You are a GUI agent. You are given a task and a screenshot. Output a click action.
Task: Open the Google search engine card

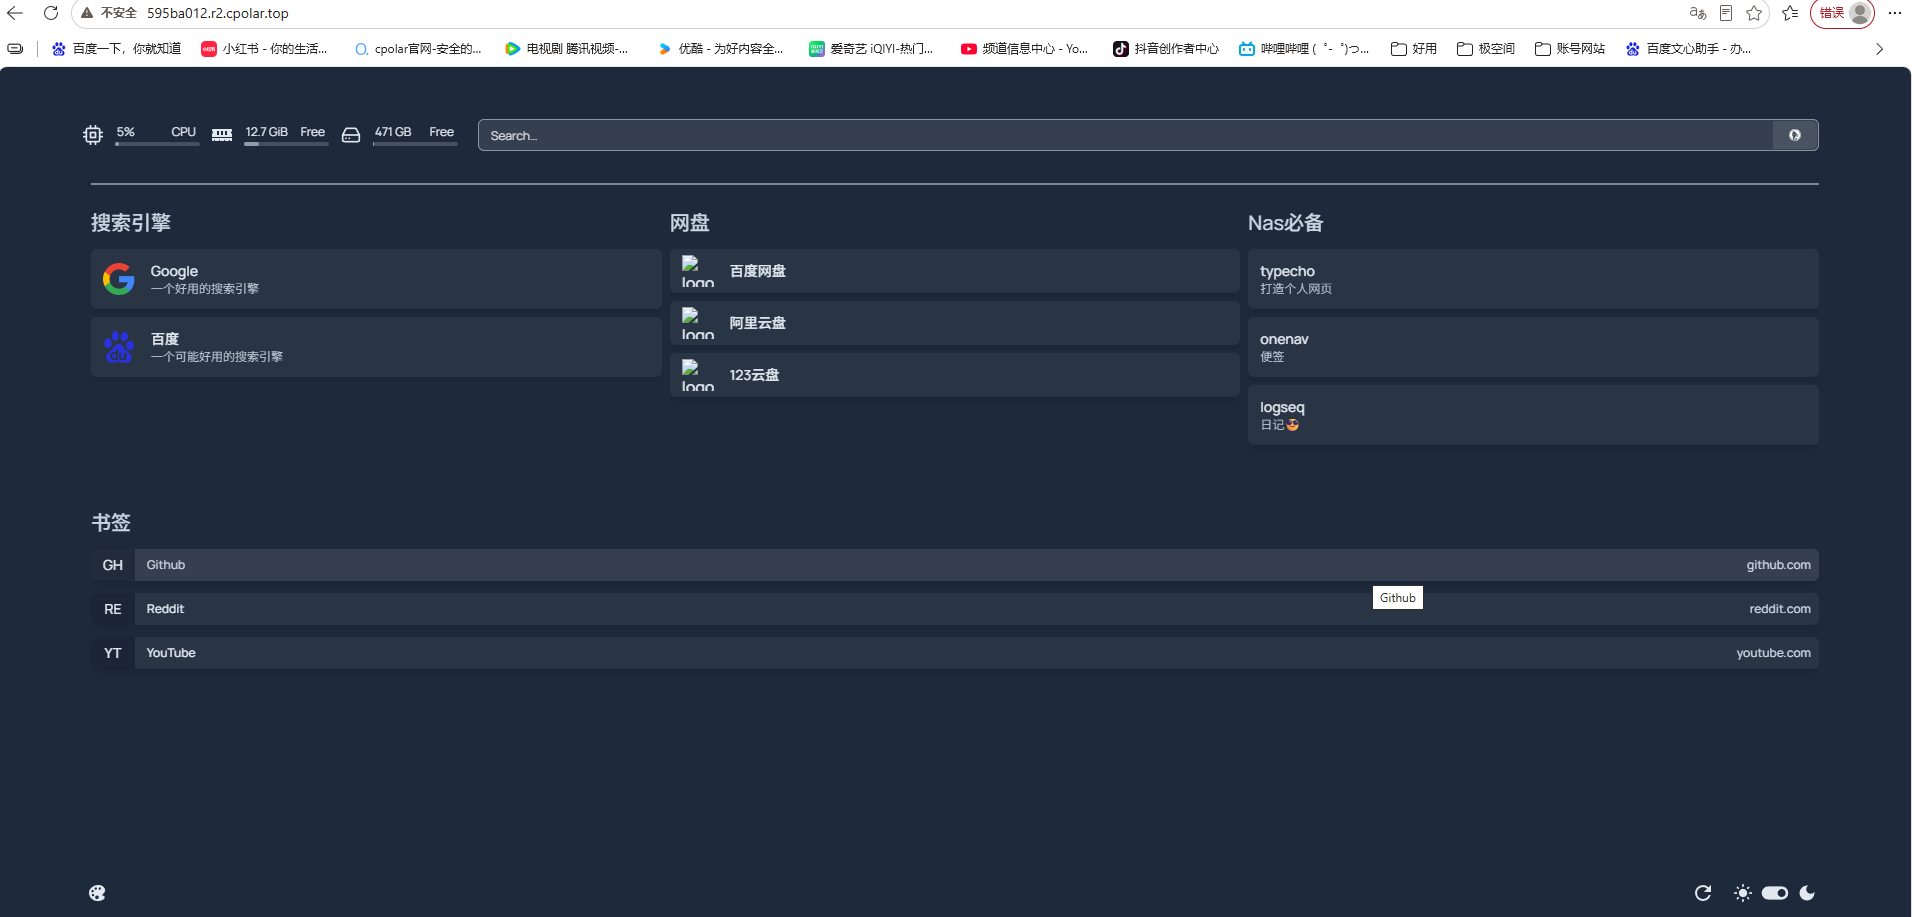[376, 279]
